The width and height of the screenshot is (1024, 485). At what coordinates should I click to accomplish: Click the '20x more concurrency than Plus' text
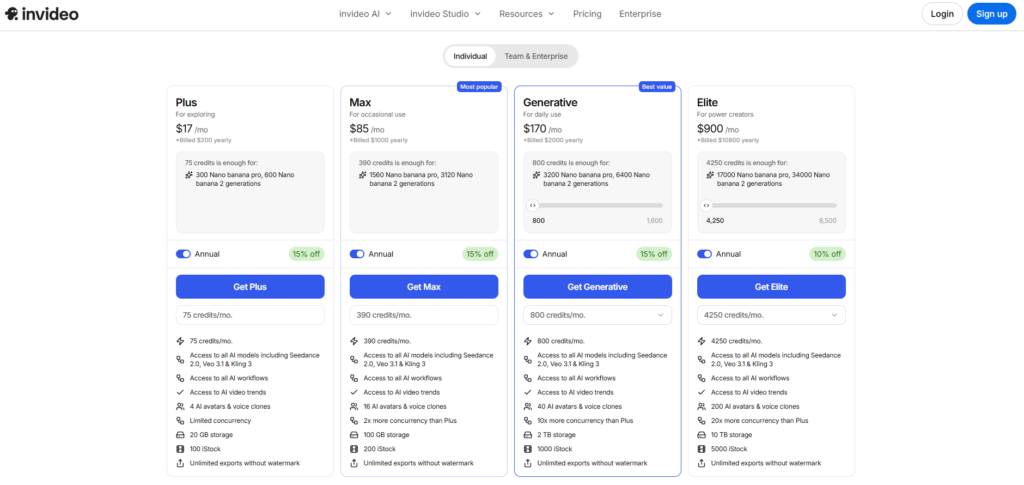(760, 420)
